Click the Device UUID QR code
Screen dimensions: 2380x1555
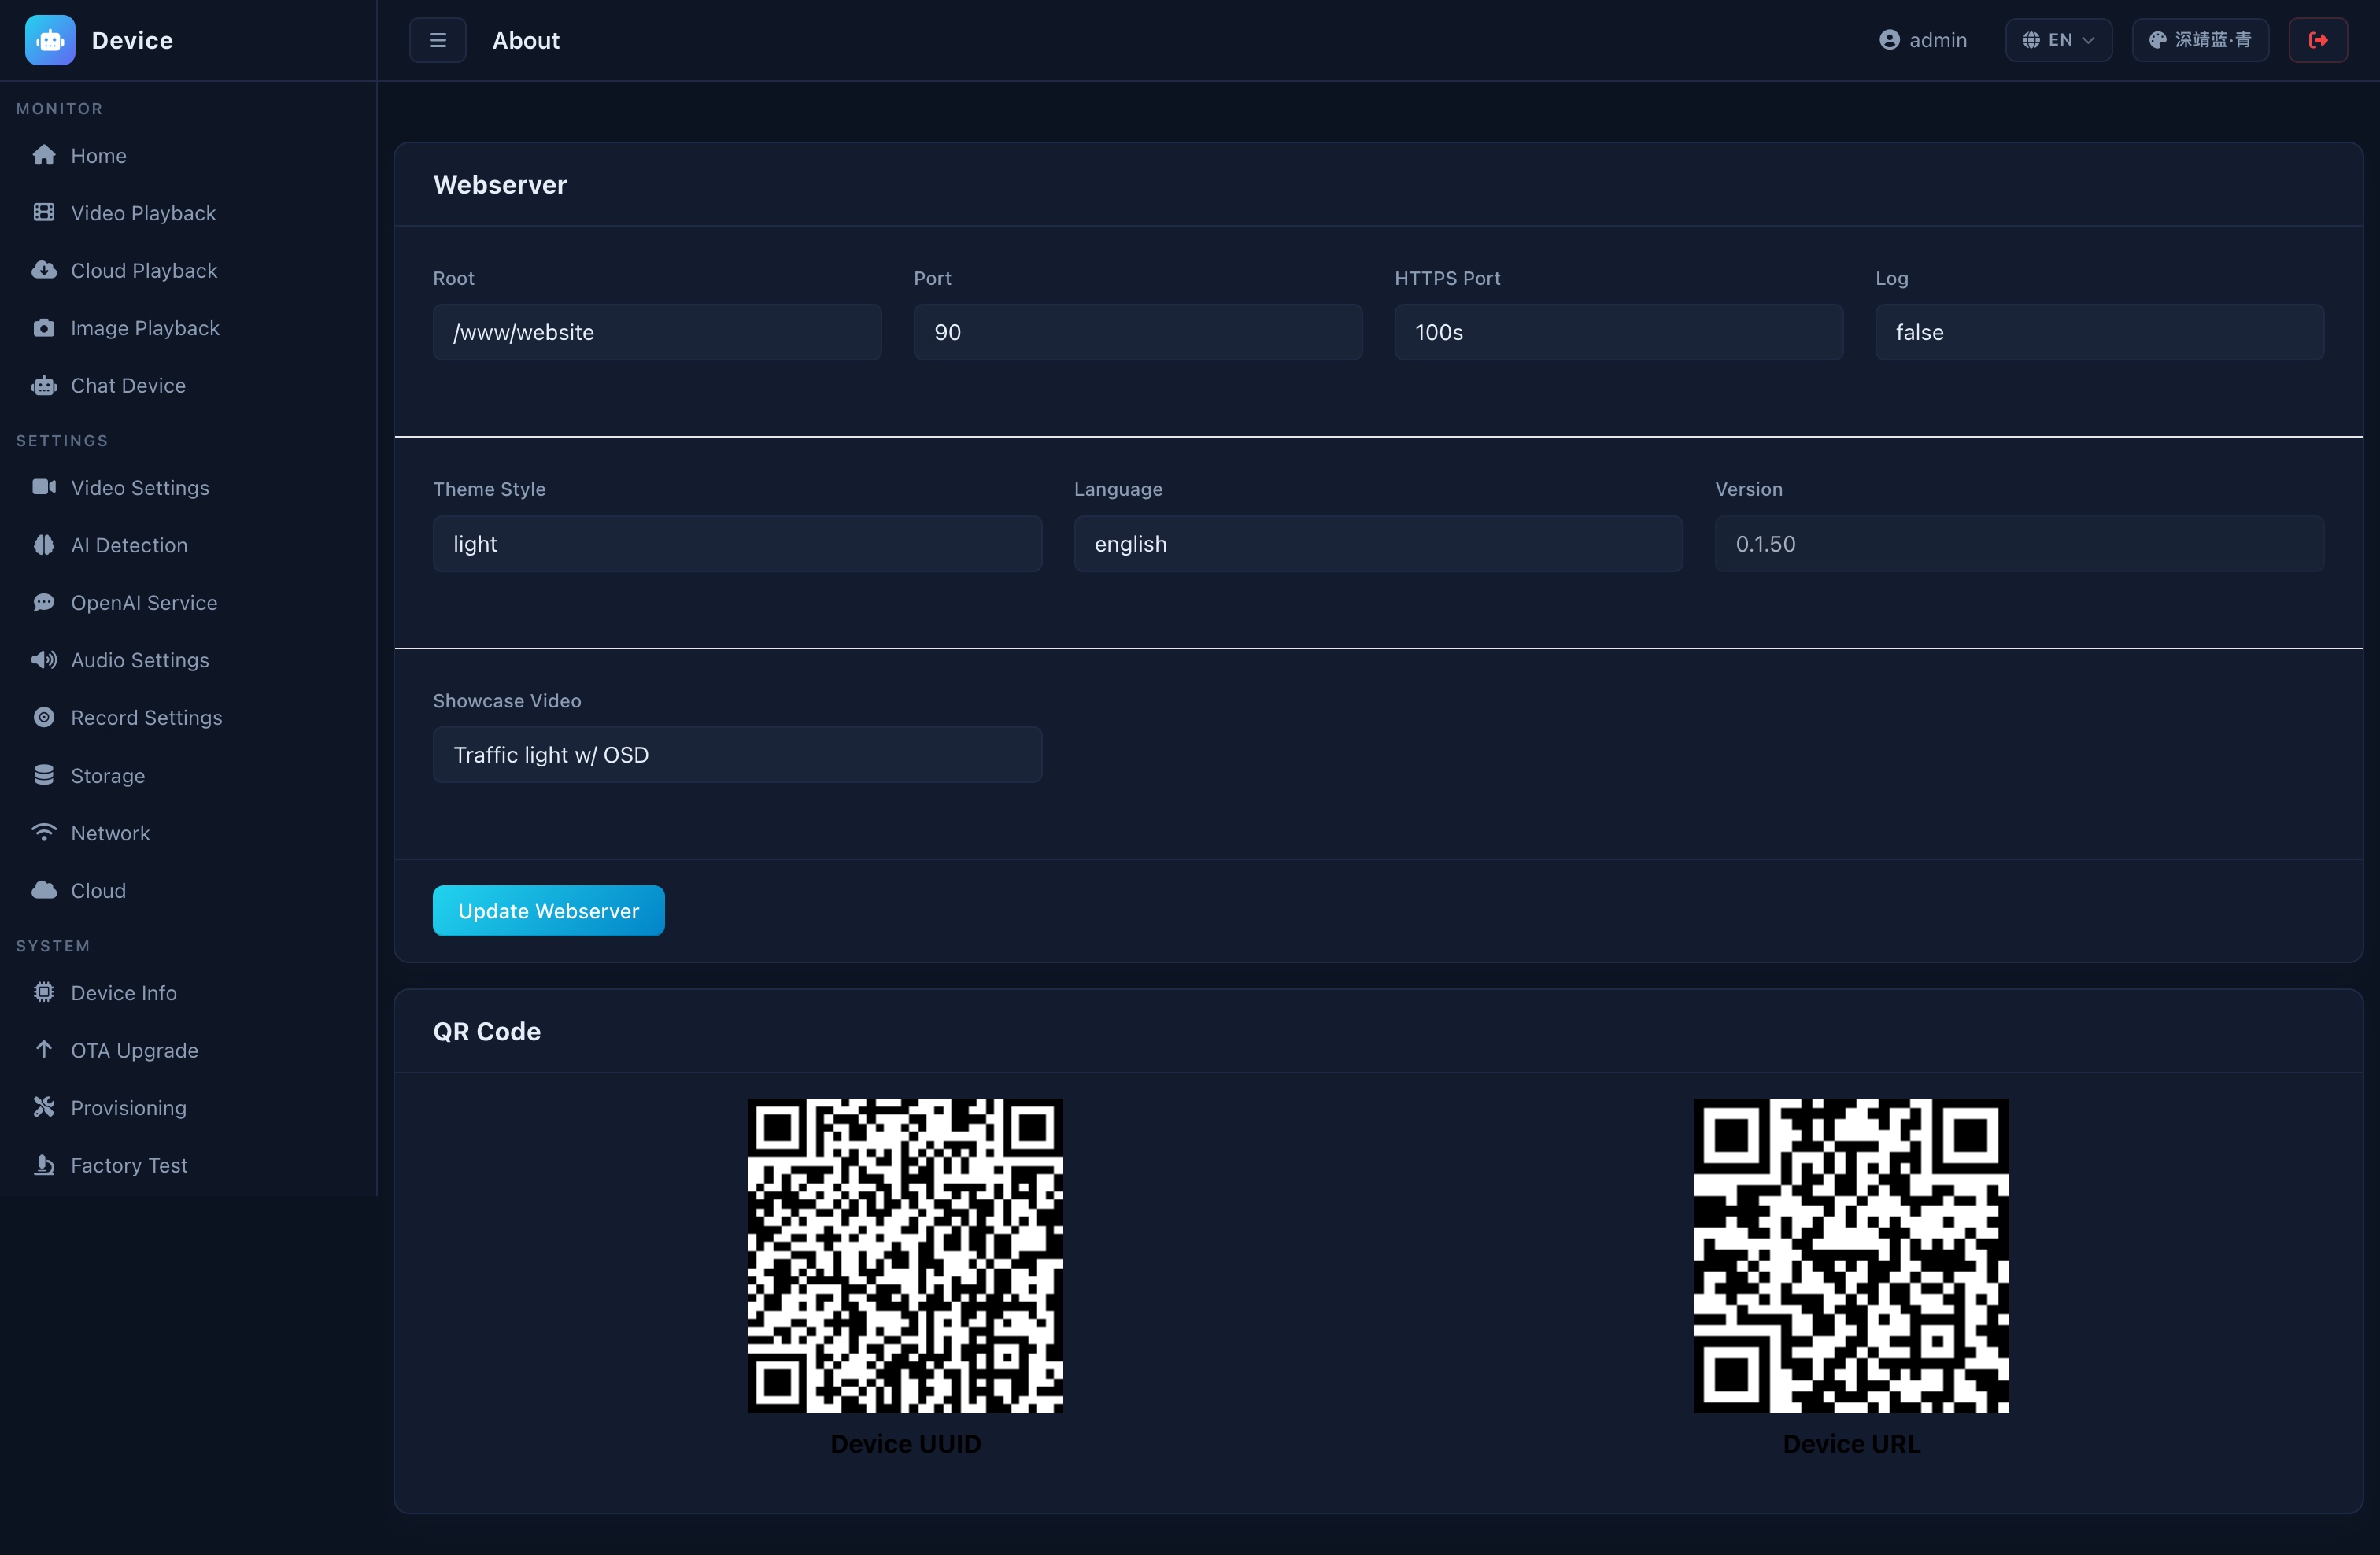905,1256
